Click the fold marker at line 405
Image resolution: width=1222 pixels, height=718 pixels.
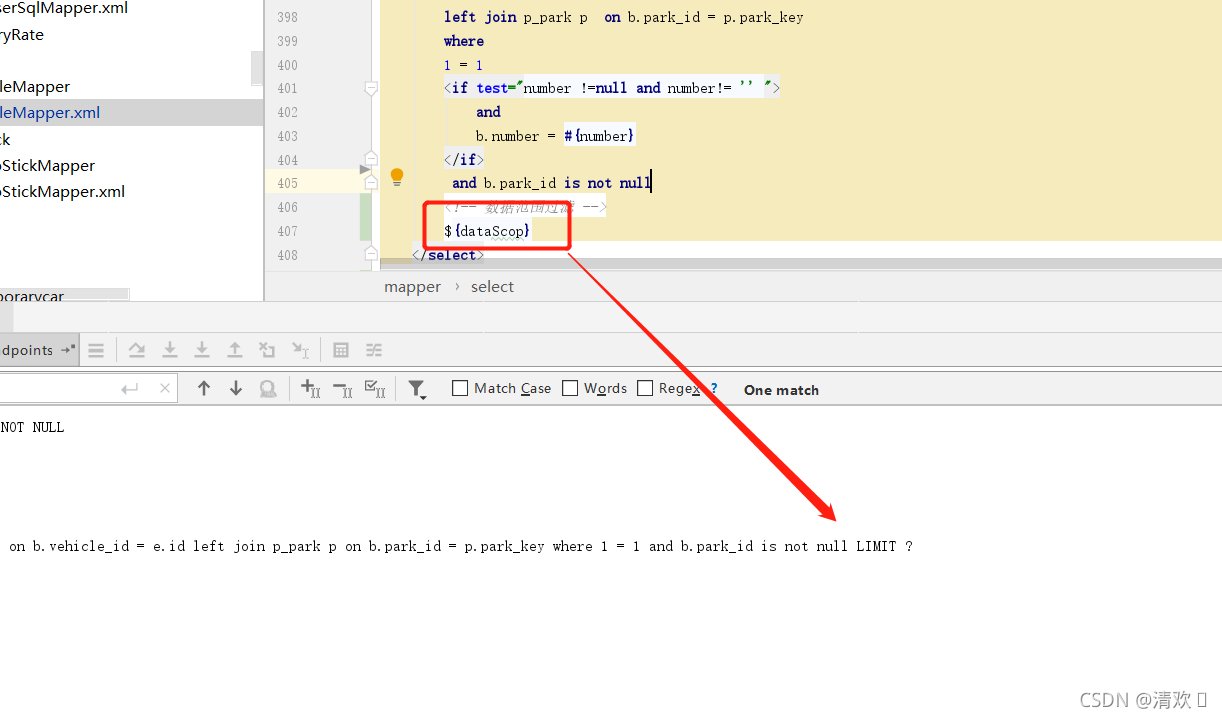pyautogui.click(x=371, y=181)
